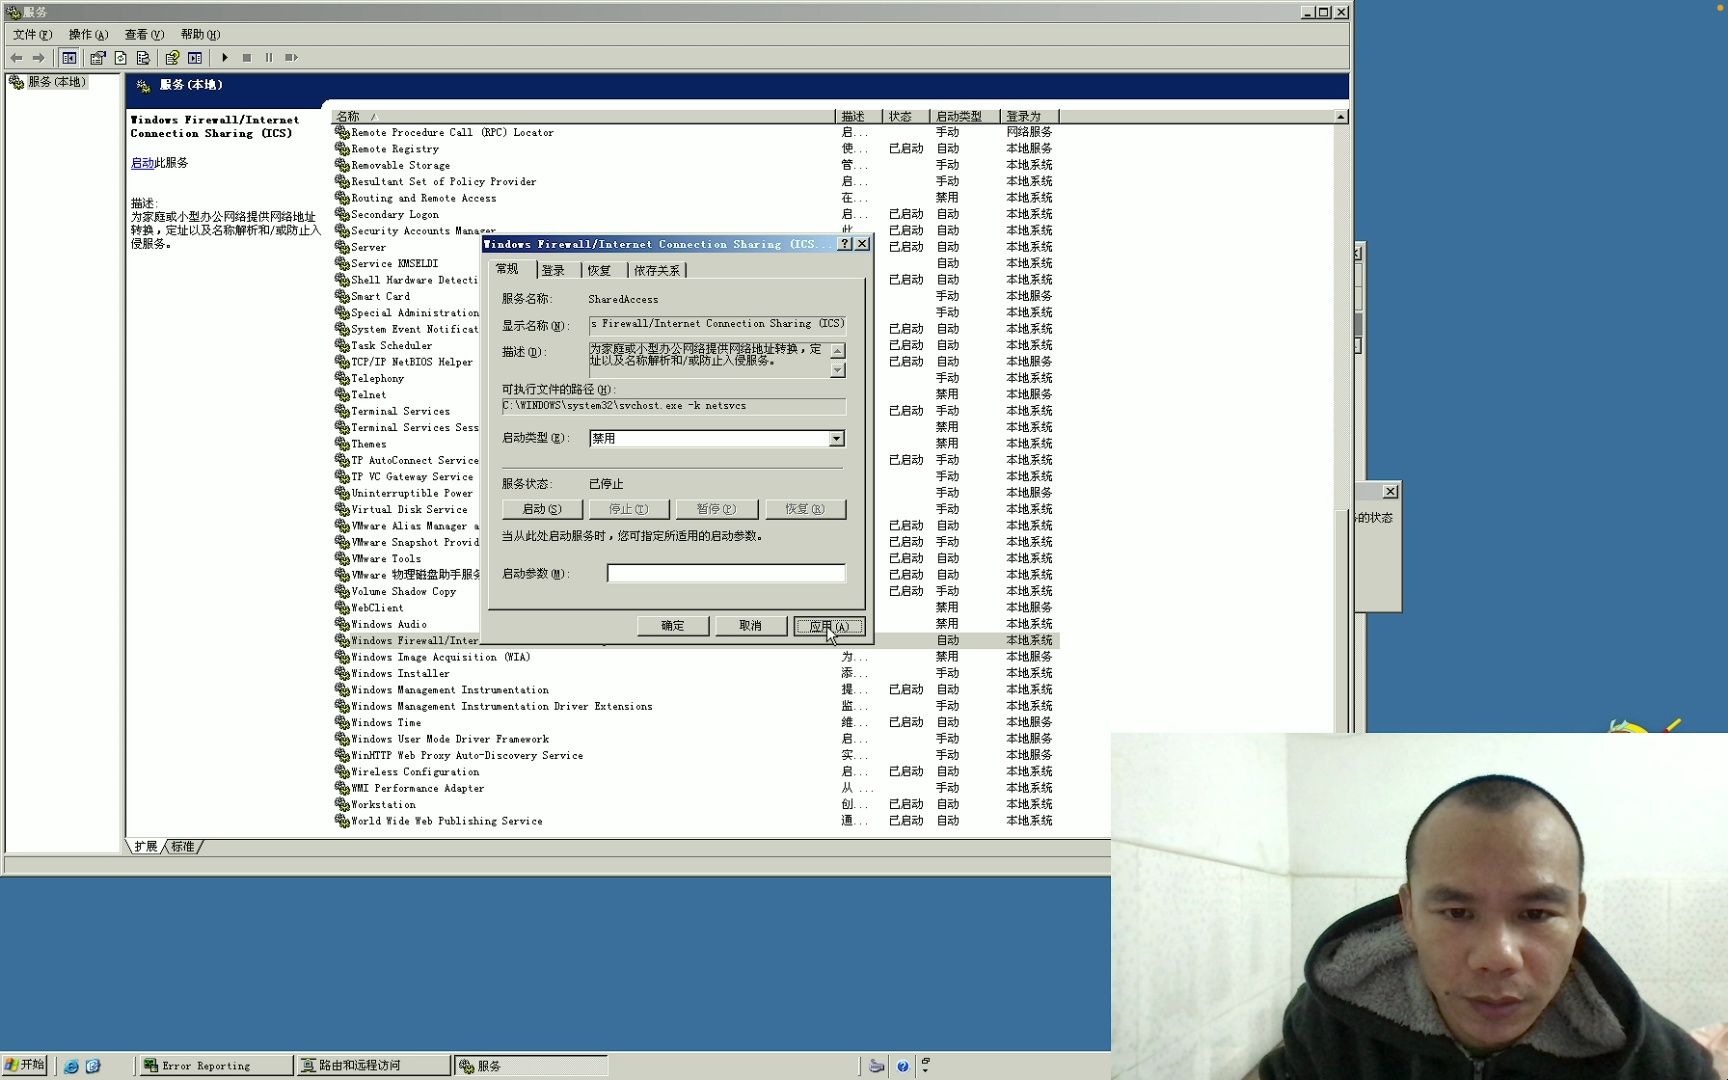The height and width of the screenshot is (1080, 1728).
Task: Click the Stop Service square icon
Action: pos(247,58)
